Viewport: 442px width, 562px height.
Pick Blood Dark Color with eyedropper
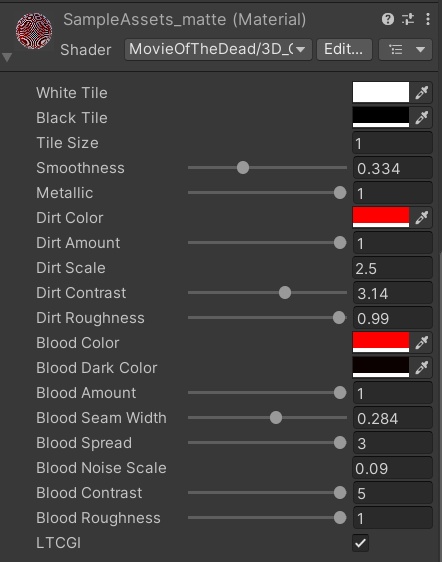pos(422,368)
